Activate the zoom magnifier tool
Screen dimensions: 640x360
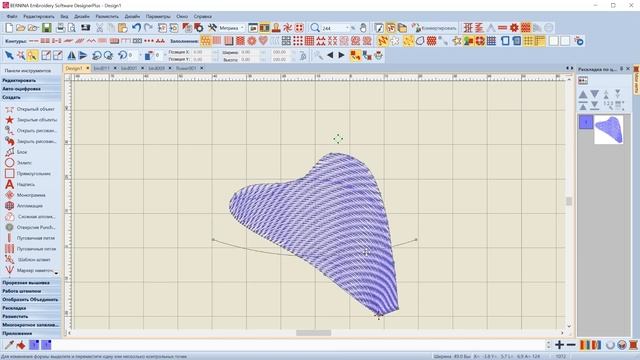pyautogui.click(x=315, y=28)
